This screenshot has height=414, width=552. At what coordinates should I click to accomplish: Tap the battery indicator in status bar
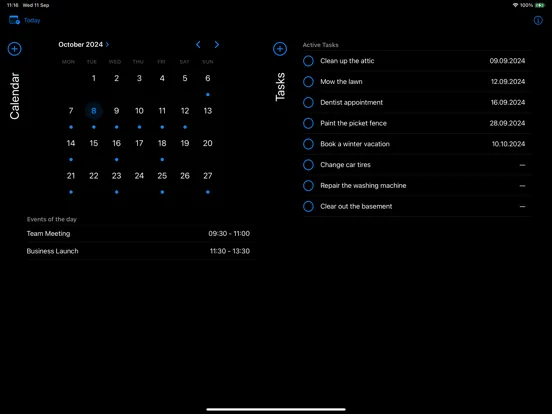point(540,5)
